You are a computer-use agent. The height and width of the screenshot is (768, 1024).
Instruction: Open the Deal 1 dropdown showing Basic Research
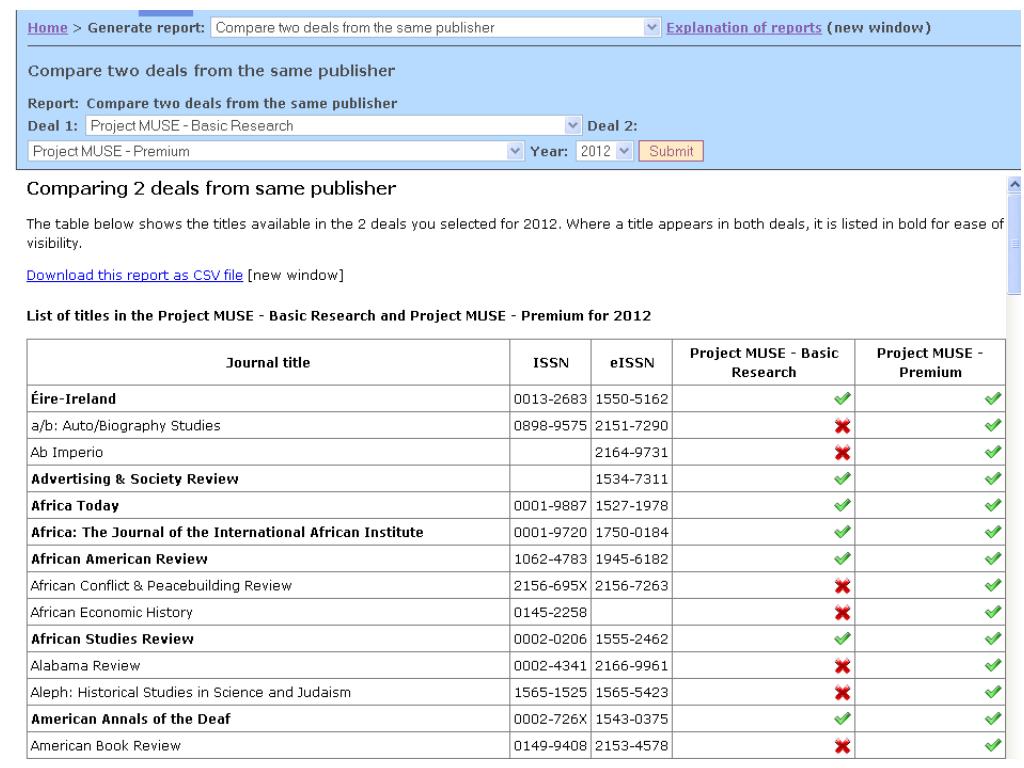[333, 125]
